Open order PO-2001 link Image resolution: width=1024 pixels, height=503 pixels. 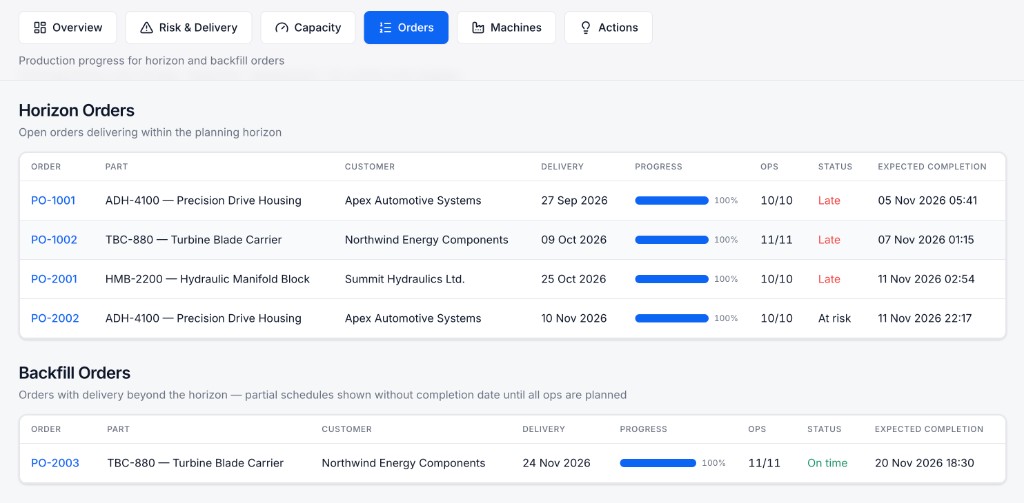coord(54,279)
